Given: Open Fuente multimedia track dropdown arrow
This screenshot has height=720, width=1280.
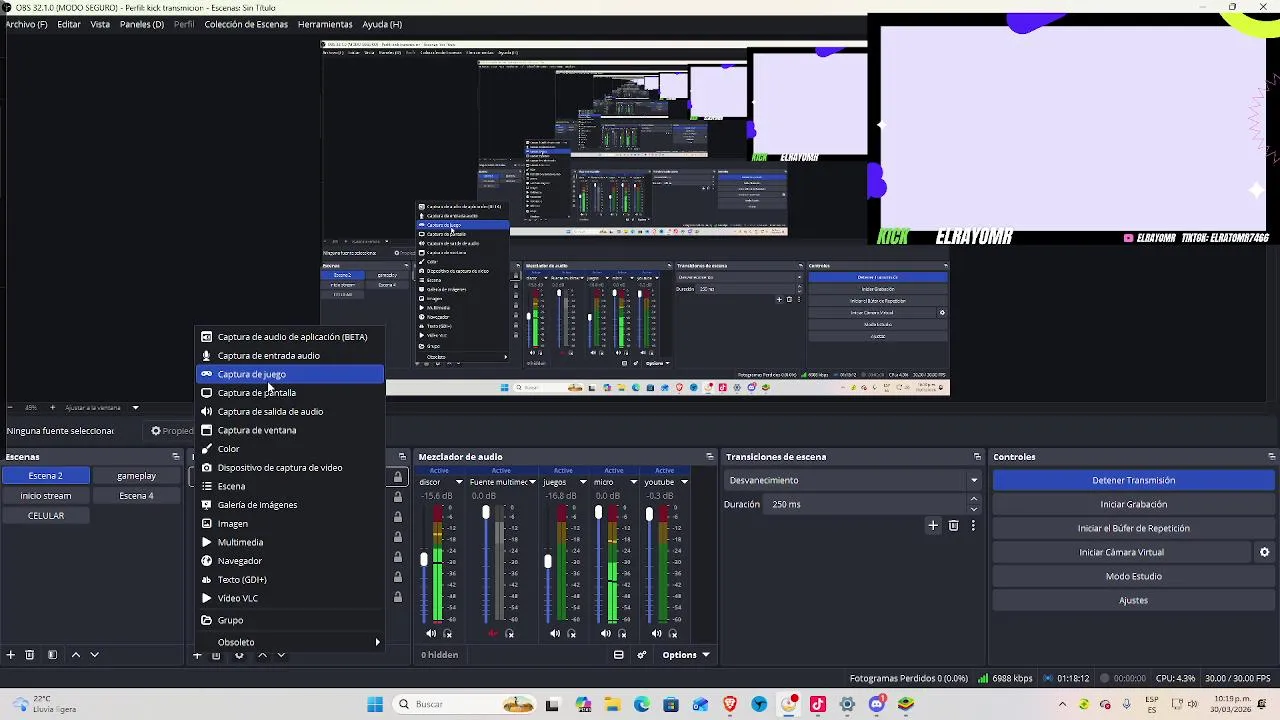Looking at the screenshot, I should click(x=532, y=482).
